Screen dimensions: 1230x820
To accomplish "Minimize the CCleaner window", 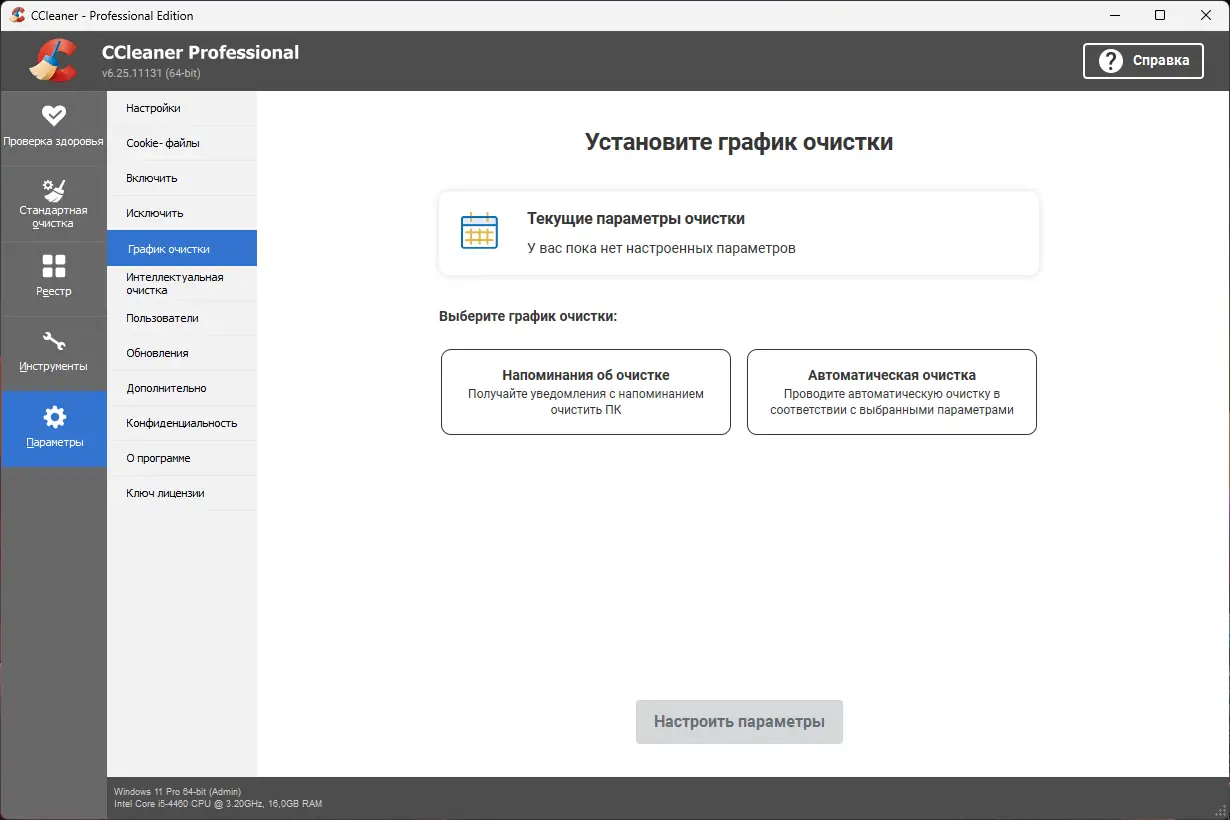I will tap(1114, 15).
